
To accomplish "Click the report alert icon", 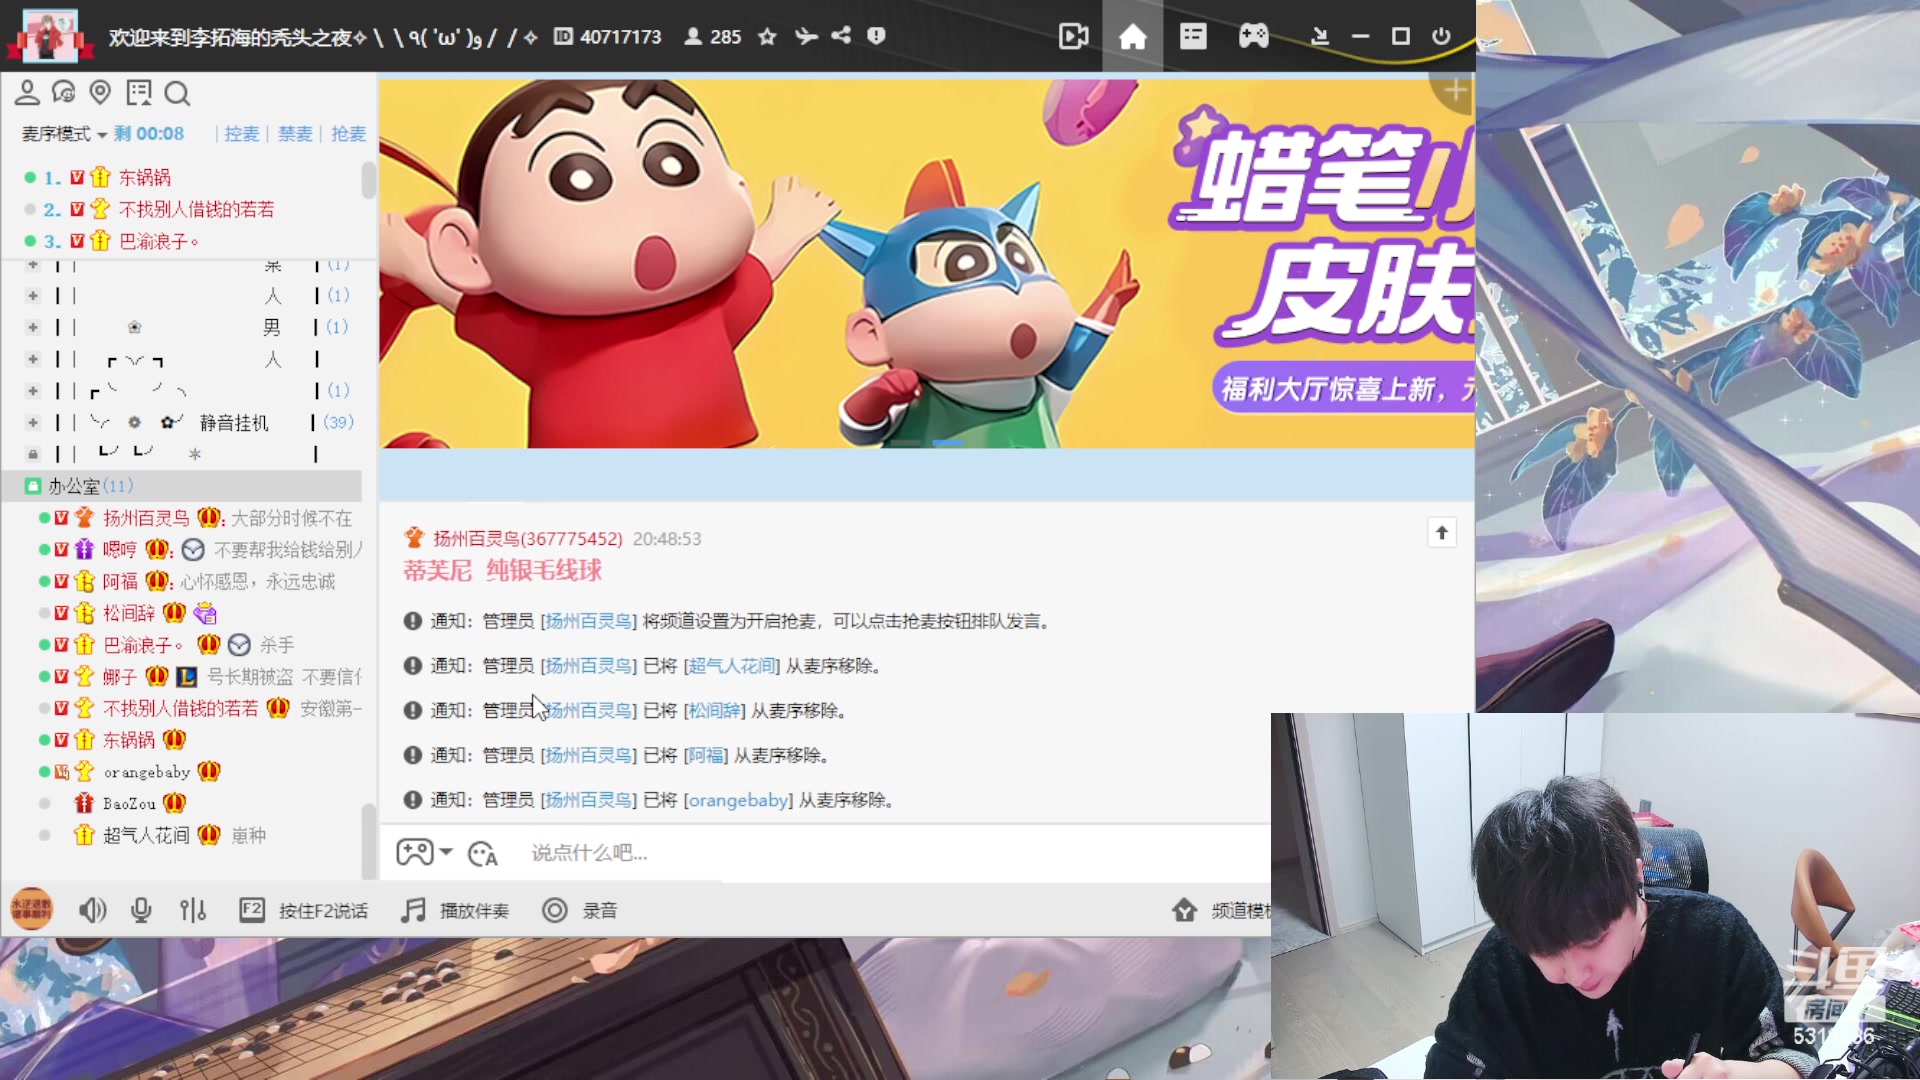I will (x=876, y=36).
